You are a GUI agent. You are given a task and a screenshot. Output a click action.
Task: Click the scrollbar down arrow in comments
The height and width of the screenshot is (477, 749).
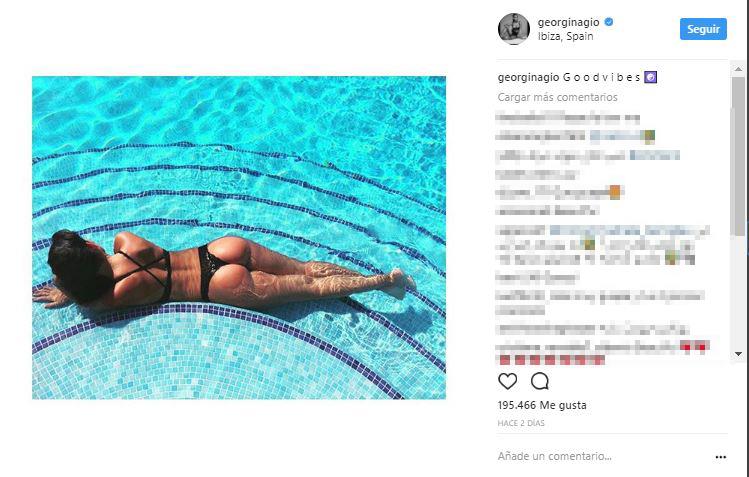(738, 354)
